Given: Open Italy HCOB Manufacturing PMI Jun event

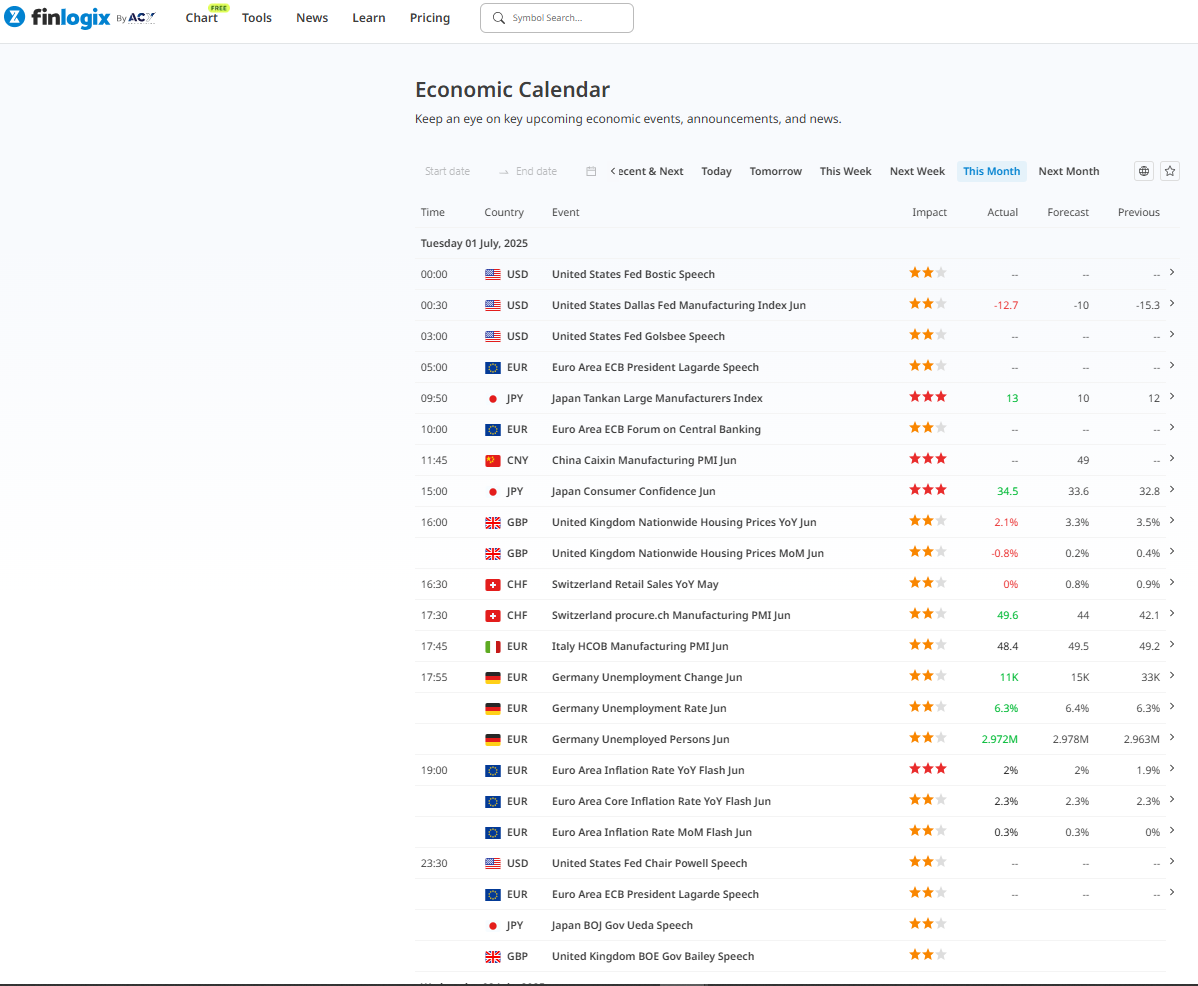Looking at the screenshot, I should [639, 646].
